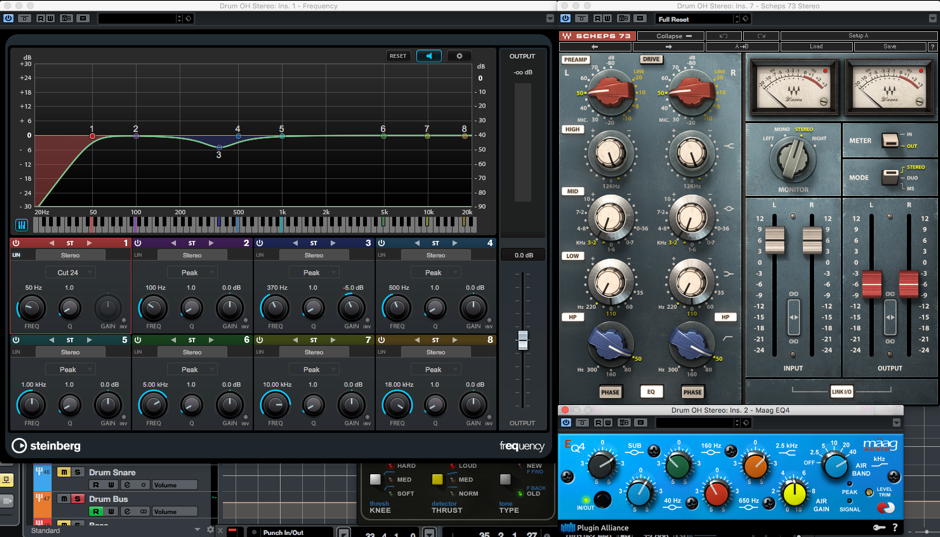Click the speaker listen icon above EQ graph
The width and height of the screenshot is (940, 537).
[x=428, y=56]
